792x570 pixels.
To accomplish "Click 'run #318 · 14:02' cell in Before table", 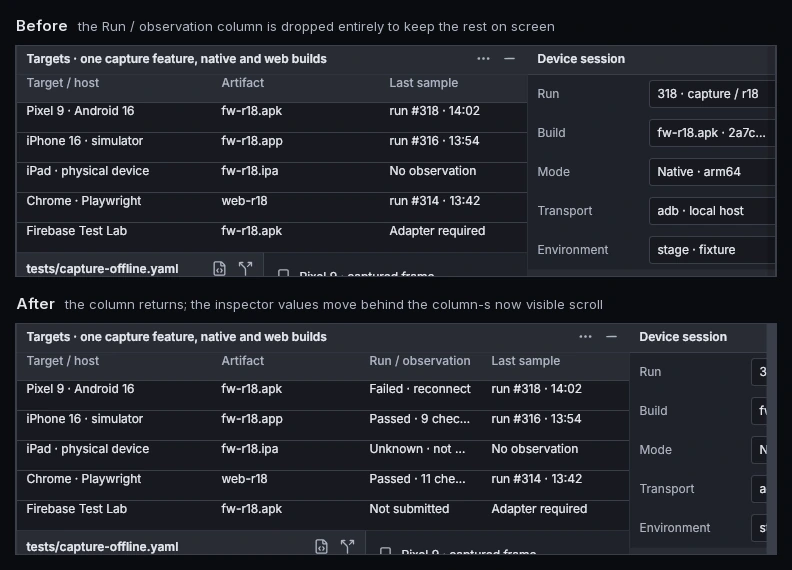I will pos(434,111).
